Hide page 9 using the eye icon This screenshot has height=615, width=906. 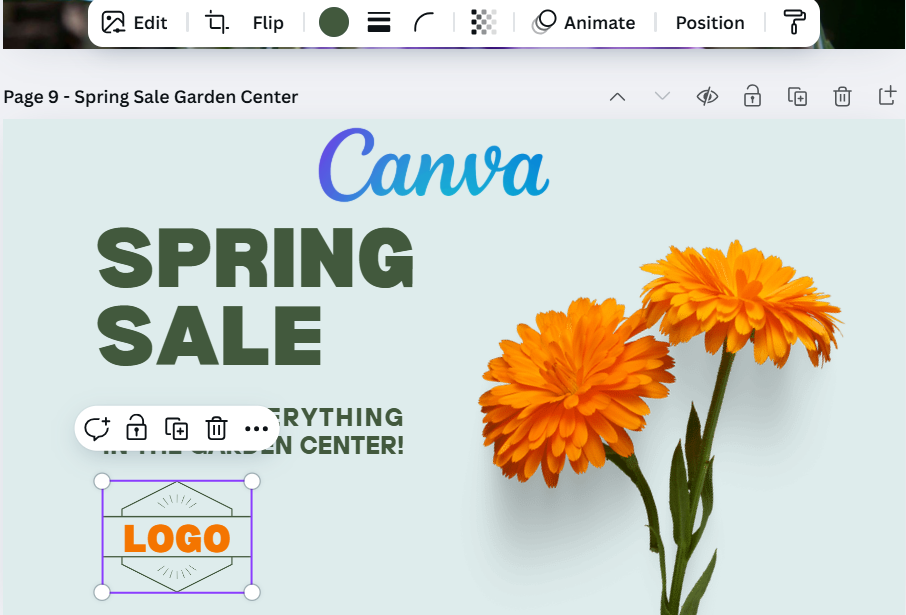pos(707,96)
